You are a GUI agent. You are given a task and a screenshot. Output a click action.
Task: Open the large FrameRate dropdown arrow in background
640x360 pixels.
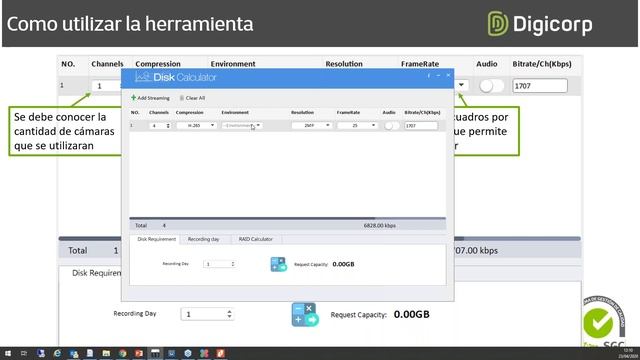pos(461,85)
